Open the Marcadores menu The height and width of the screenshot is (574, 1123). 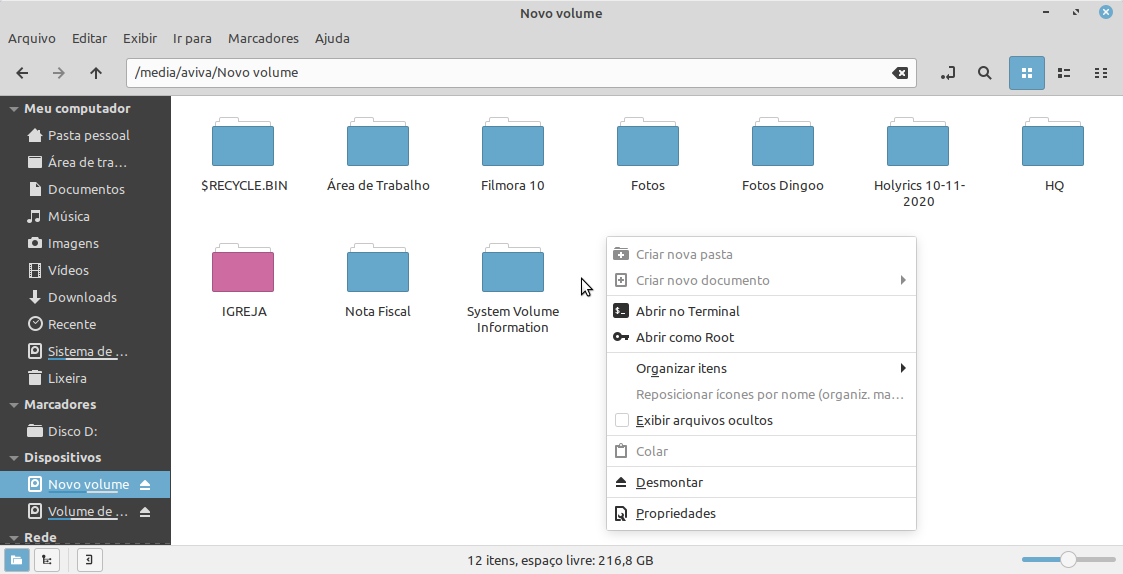pyautogui.click(x=264, y=39)
